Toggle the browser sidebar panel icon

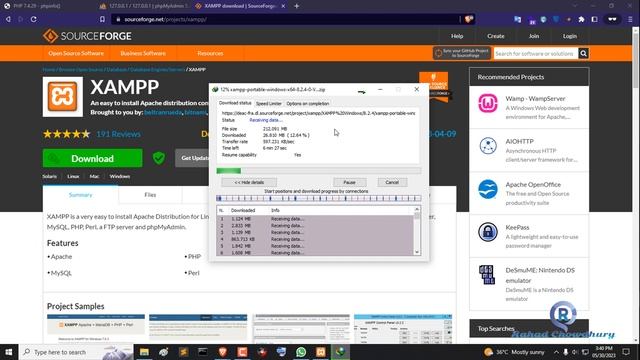[x=595, y=19]
